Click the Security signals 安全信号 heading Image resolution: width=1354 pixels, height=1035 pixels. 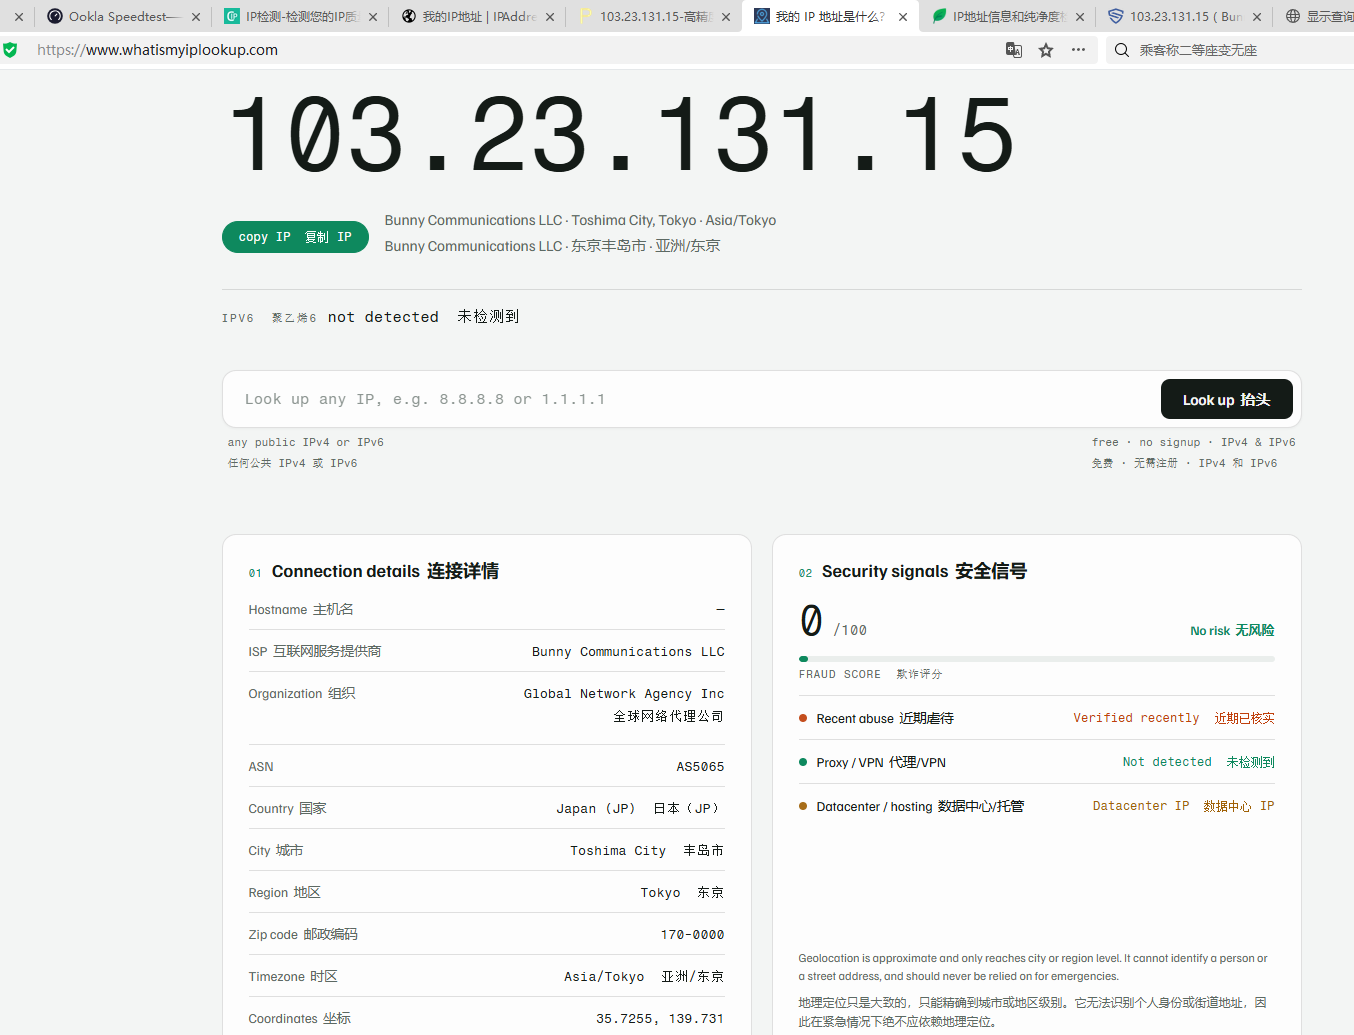point(924,571)
